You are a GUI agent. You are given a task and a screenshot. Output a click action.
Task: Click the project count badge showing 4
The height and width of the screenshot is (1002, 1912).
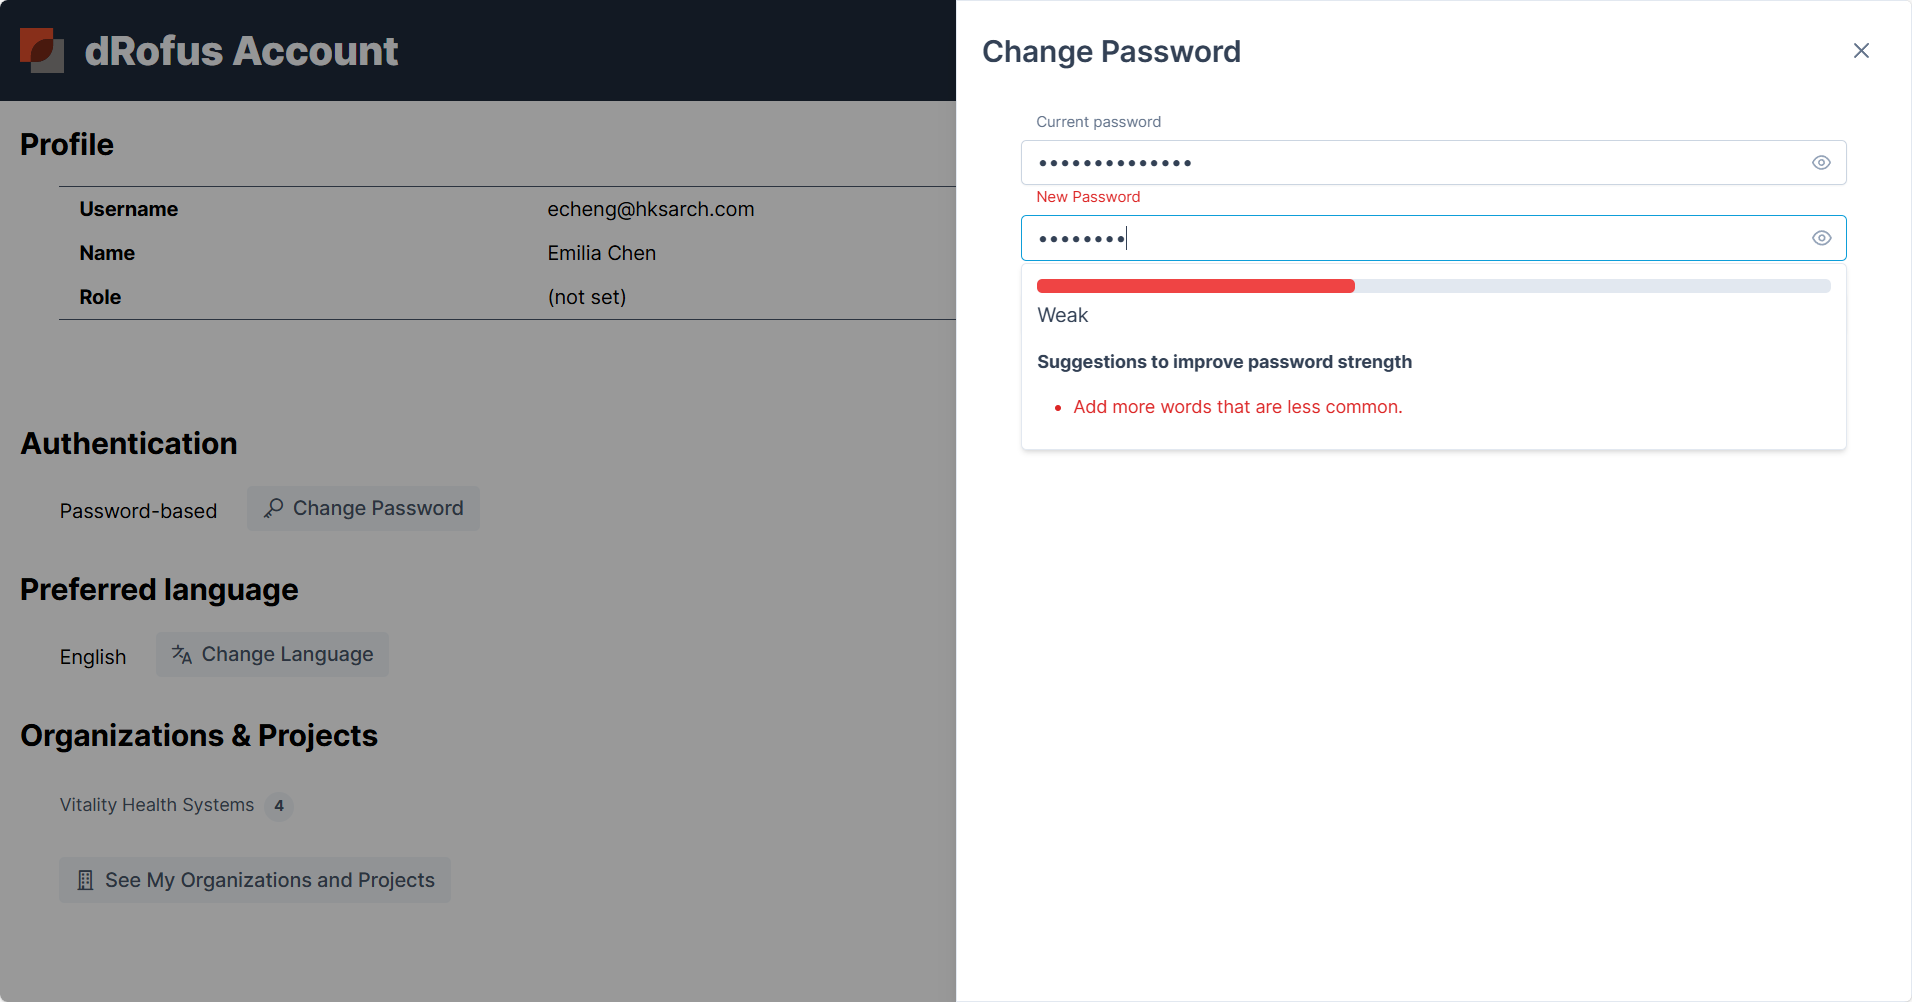point(279,806)
